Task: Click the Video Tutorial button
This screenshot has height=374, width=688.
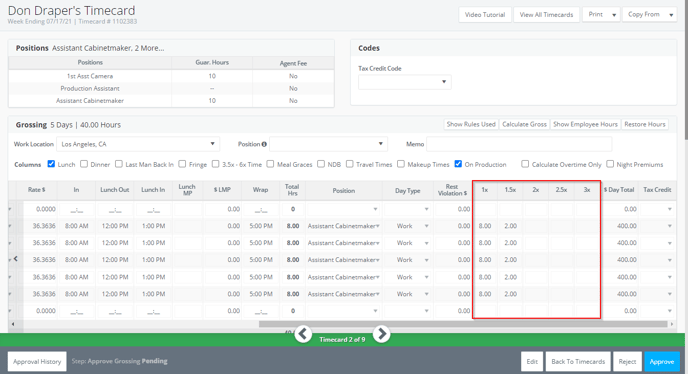Action: pyautogui.click(x=485, y=14)
